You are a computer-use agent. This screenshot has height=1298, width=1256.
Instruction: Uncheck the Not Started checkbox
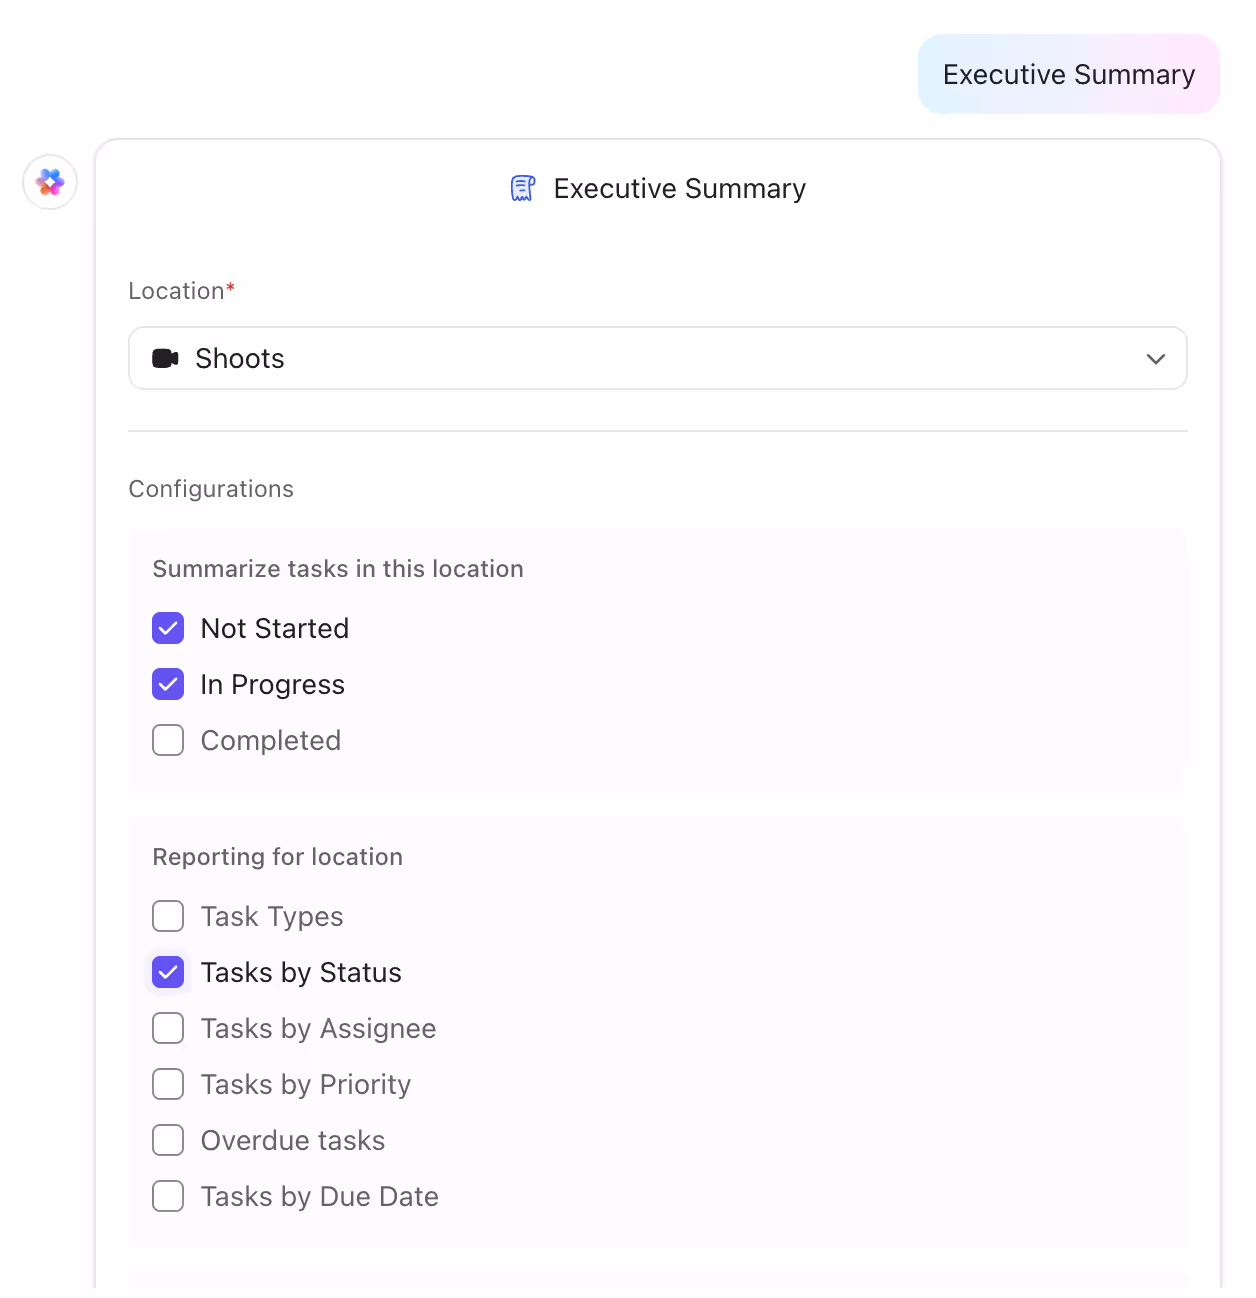coord(168,628)
